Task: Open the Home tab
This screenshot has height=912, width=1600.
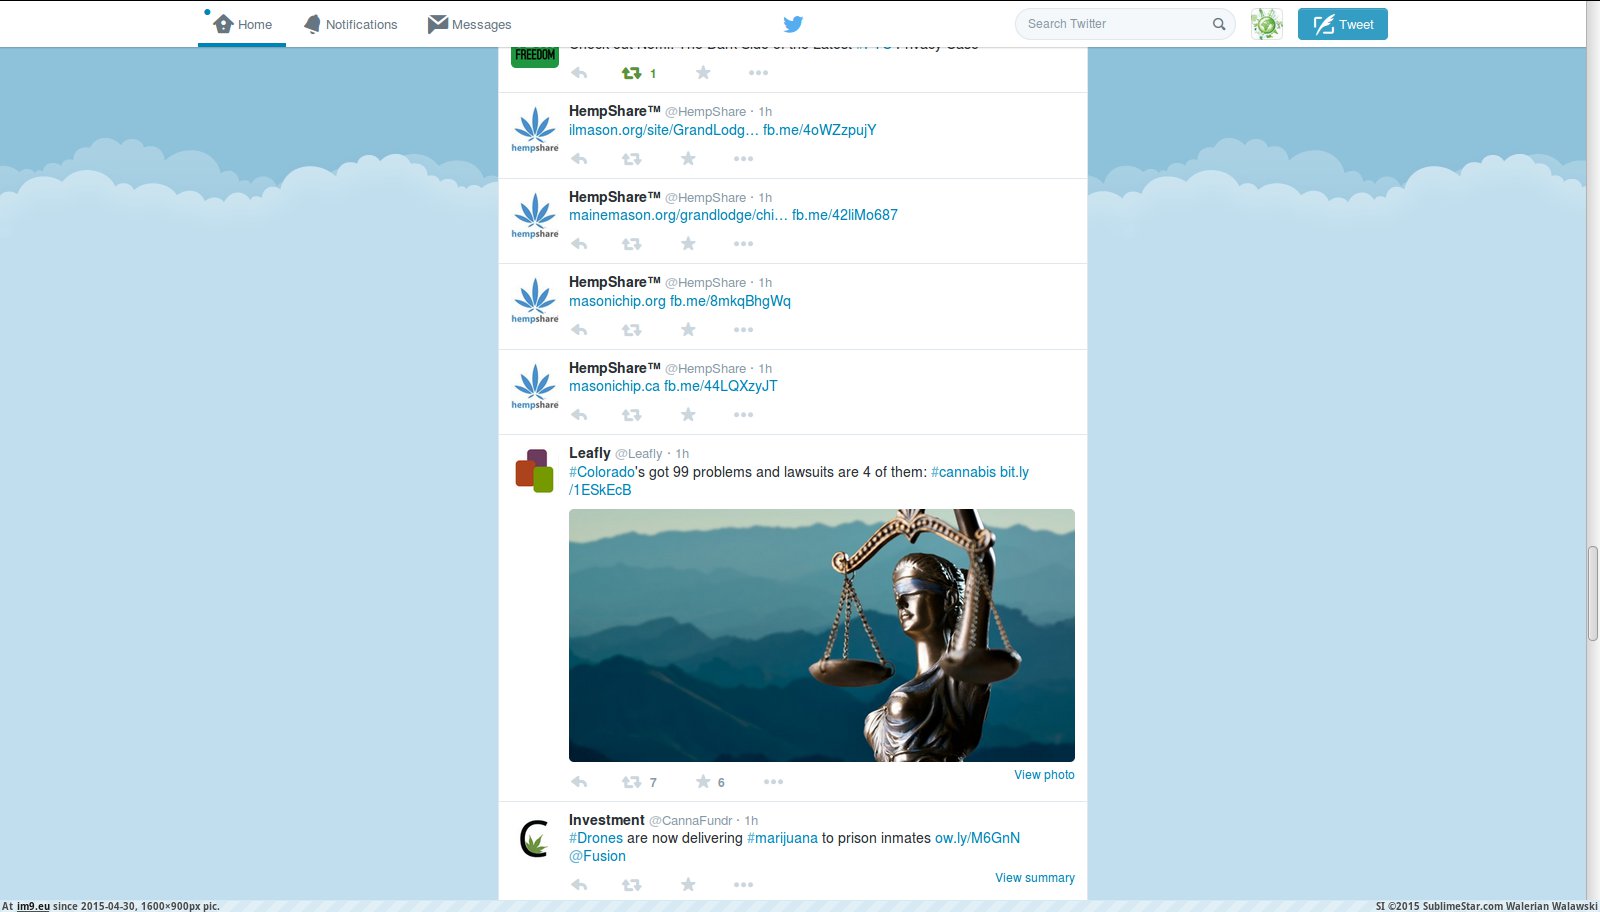Action: (x=242, y=24)
